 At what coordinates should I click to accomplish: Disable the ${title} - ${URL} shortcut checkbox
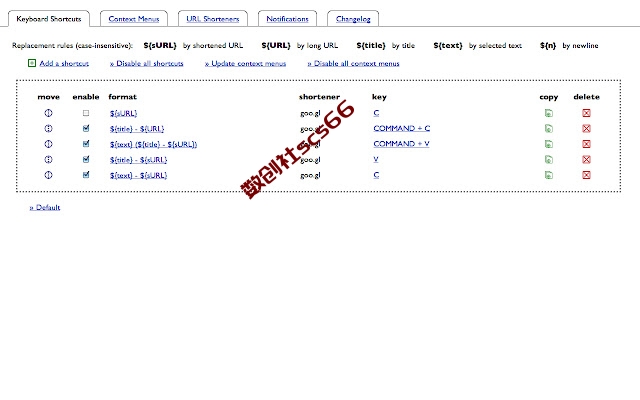pyautogui.click(x=86, y=128)
